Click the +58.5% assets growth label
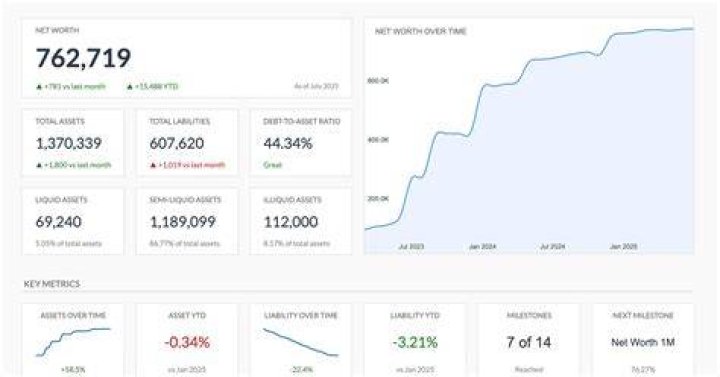This screenshot has height=377, width=720. tap(73, 369)
